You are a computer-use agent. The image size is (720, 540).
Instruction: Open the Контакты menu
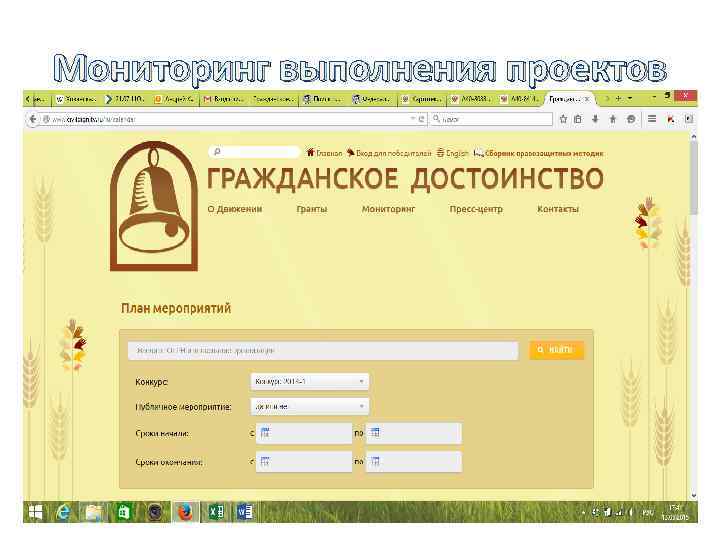tap(558, 209)
